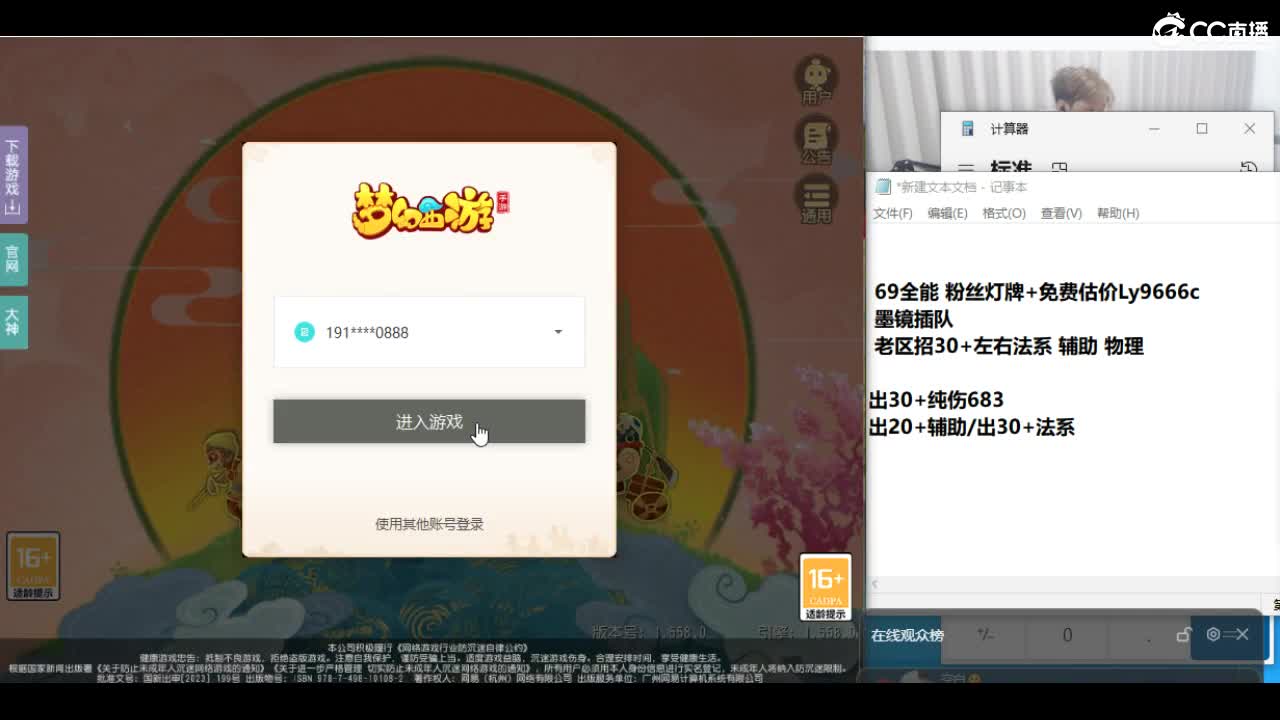Open the 通用 general settings icon
Screen dimensions: 1280x720
pos(817,199)
